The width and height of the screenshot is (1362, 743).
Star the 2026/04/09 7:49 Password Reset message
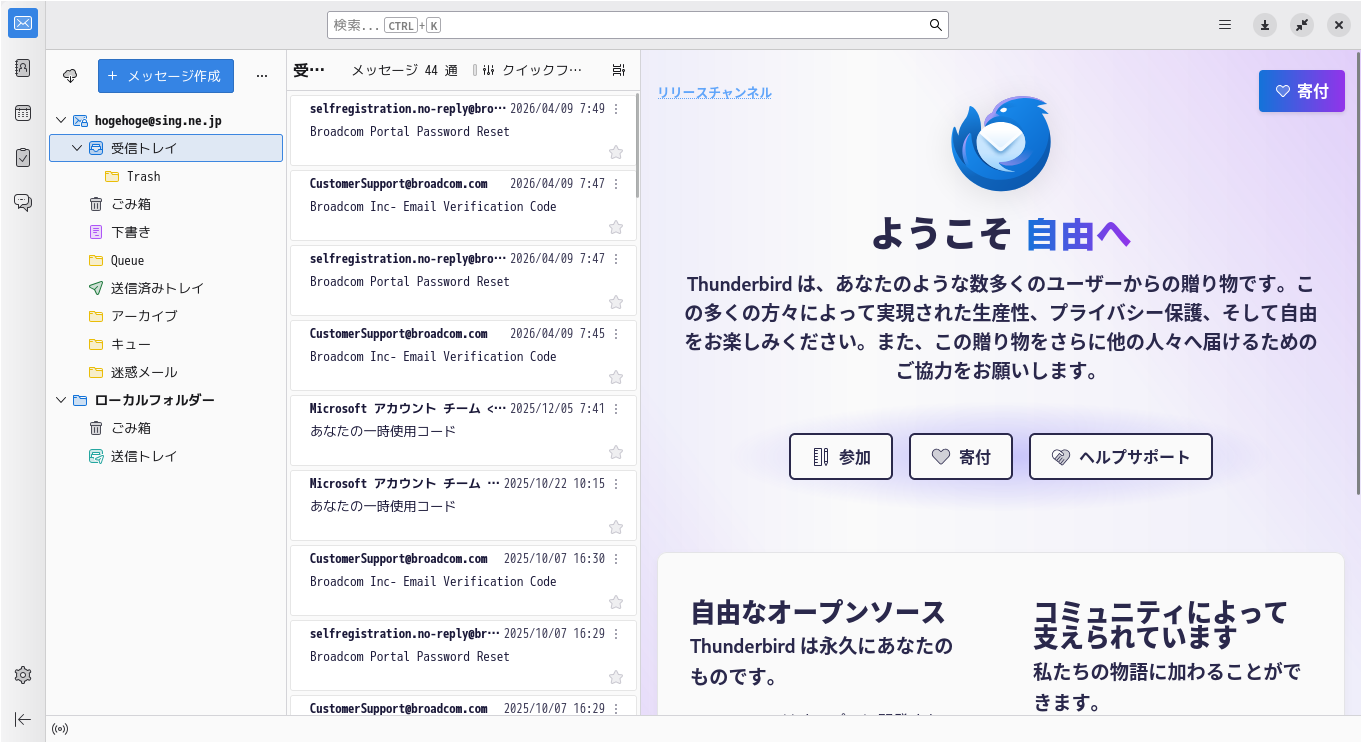[616, 152]
